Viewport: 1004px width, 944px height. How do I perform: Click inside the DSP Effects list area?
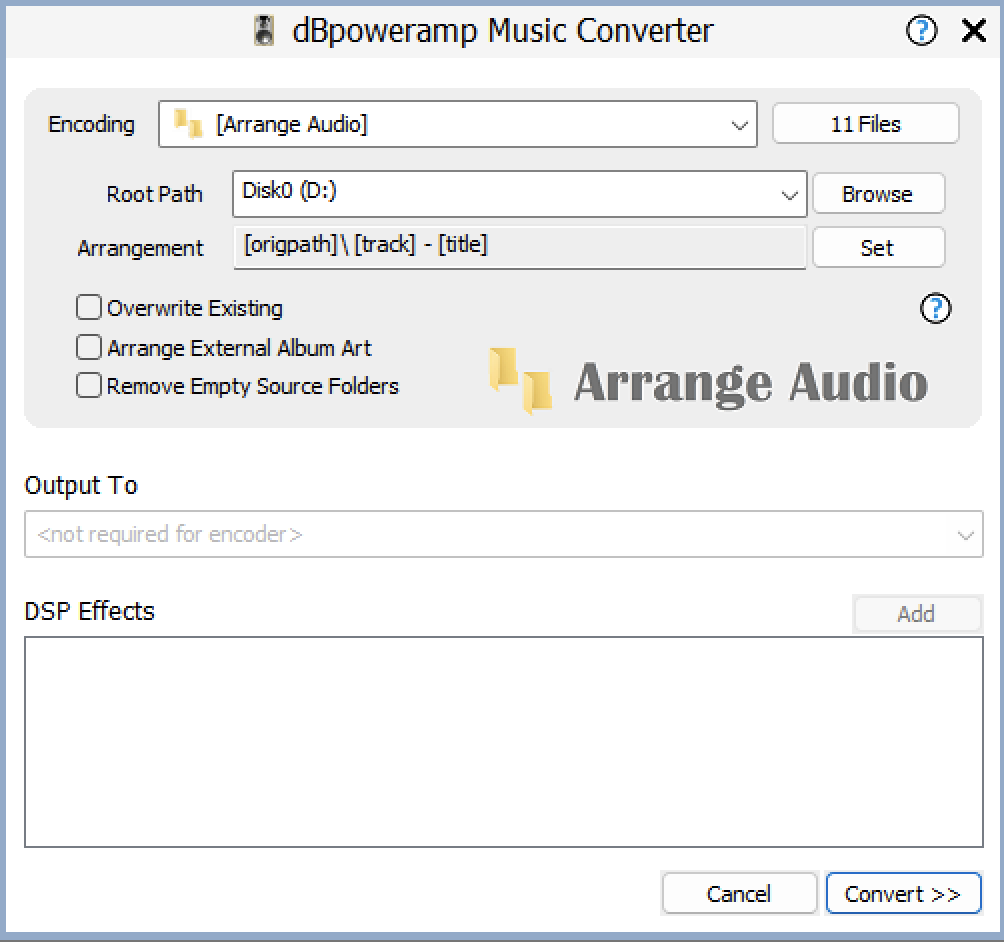(503, 742)
